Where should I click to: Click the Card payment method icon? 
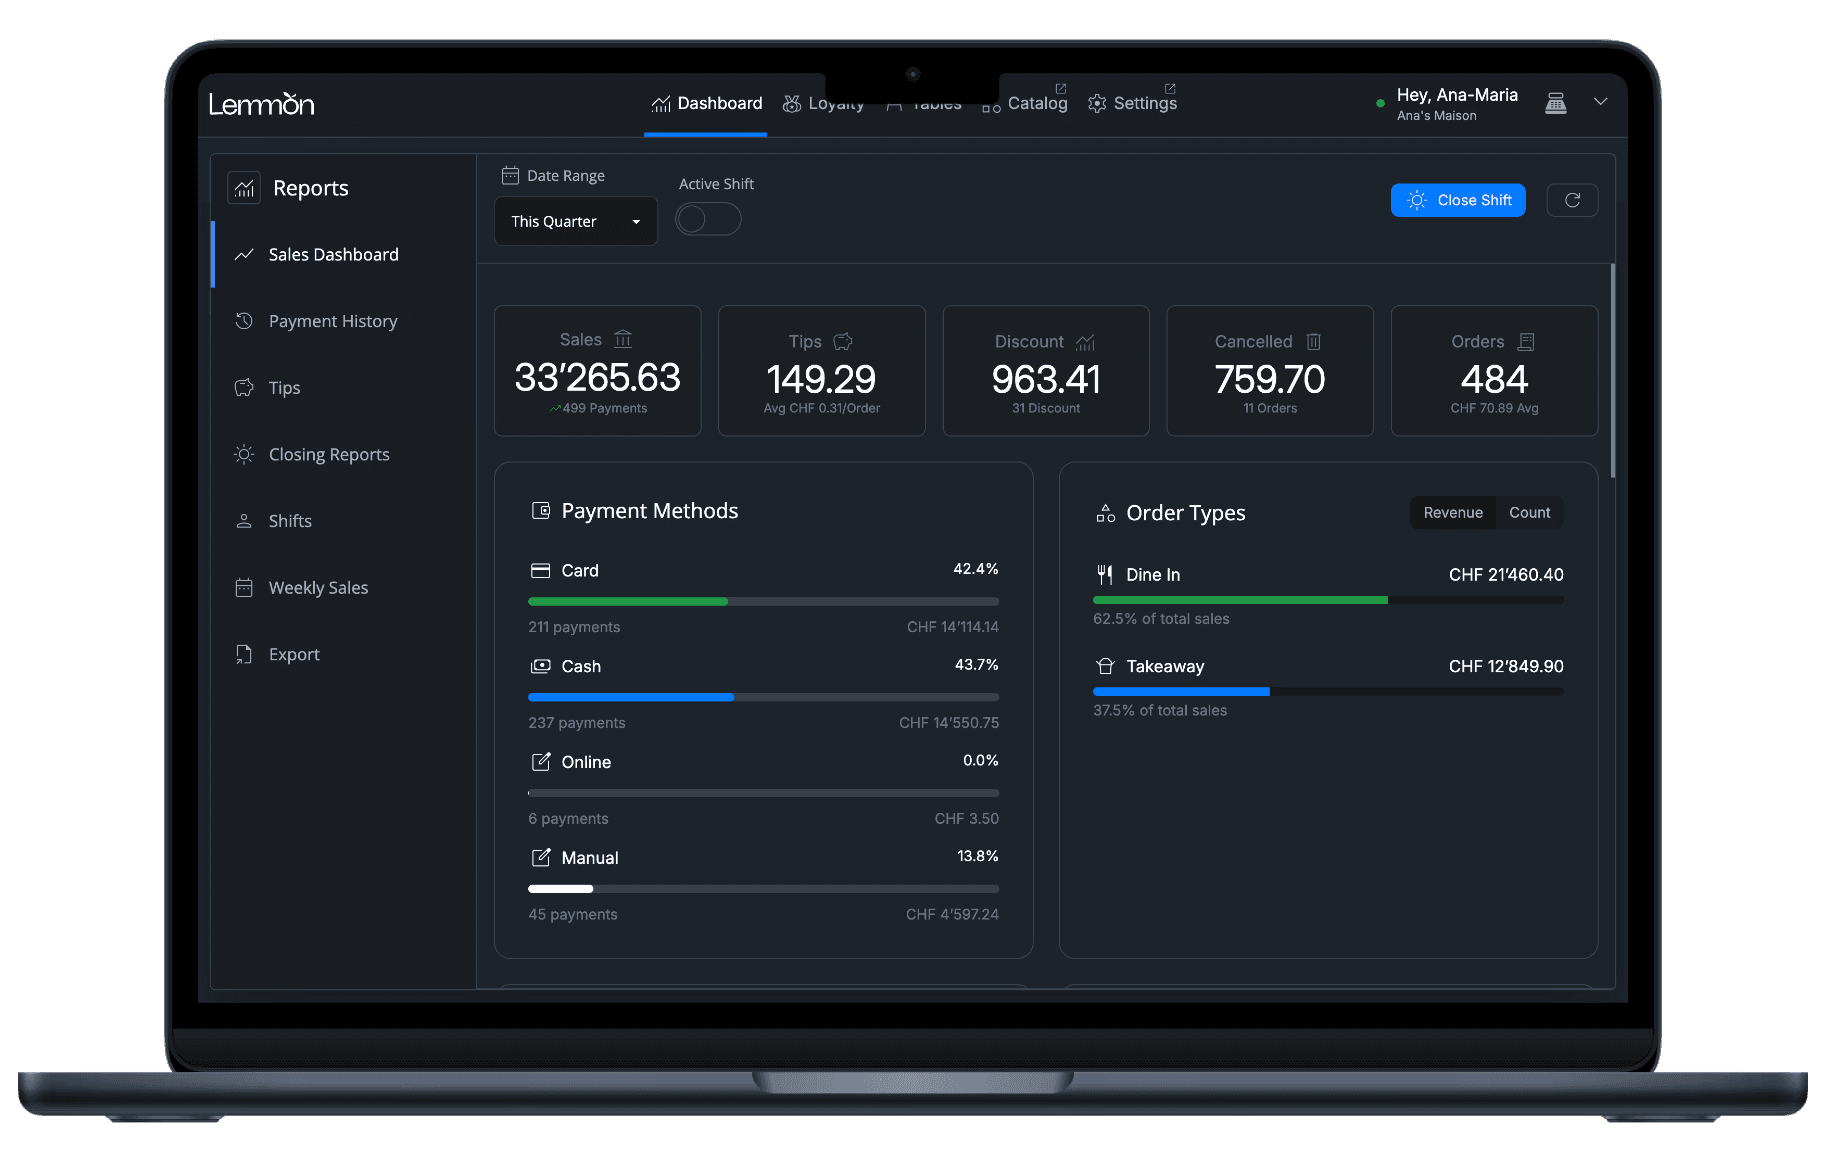(541, 570)
